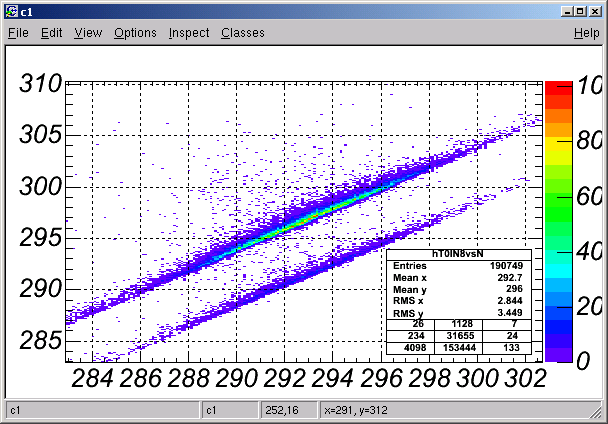Viewport: 608px width, 424px height.
Task: Click the 133 cell in the stats table
Action: point(507,348)
